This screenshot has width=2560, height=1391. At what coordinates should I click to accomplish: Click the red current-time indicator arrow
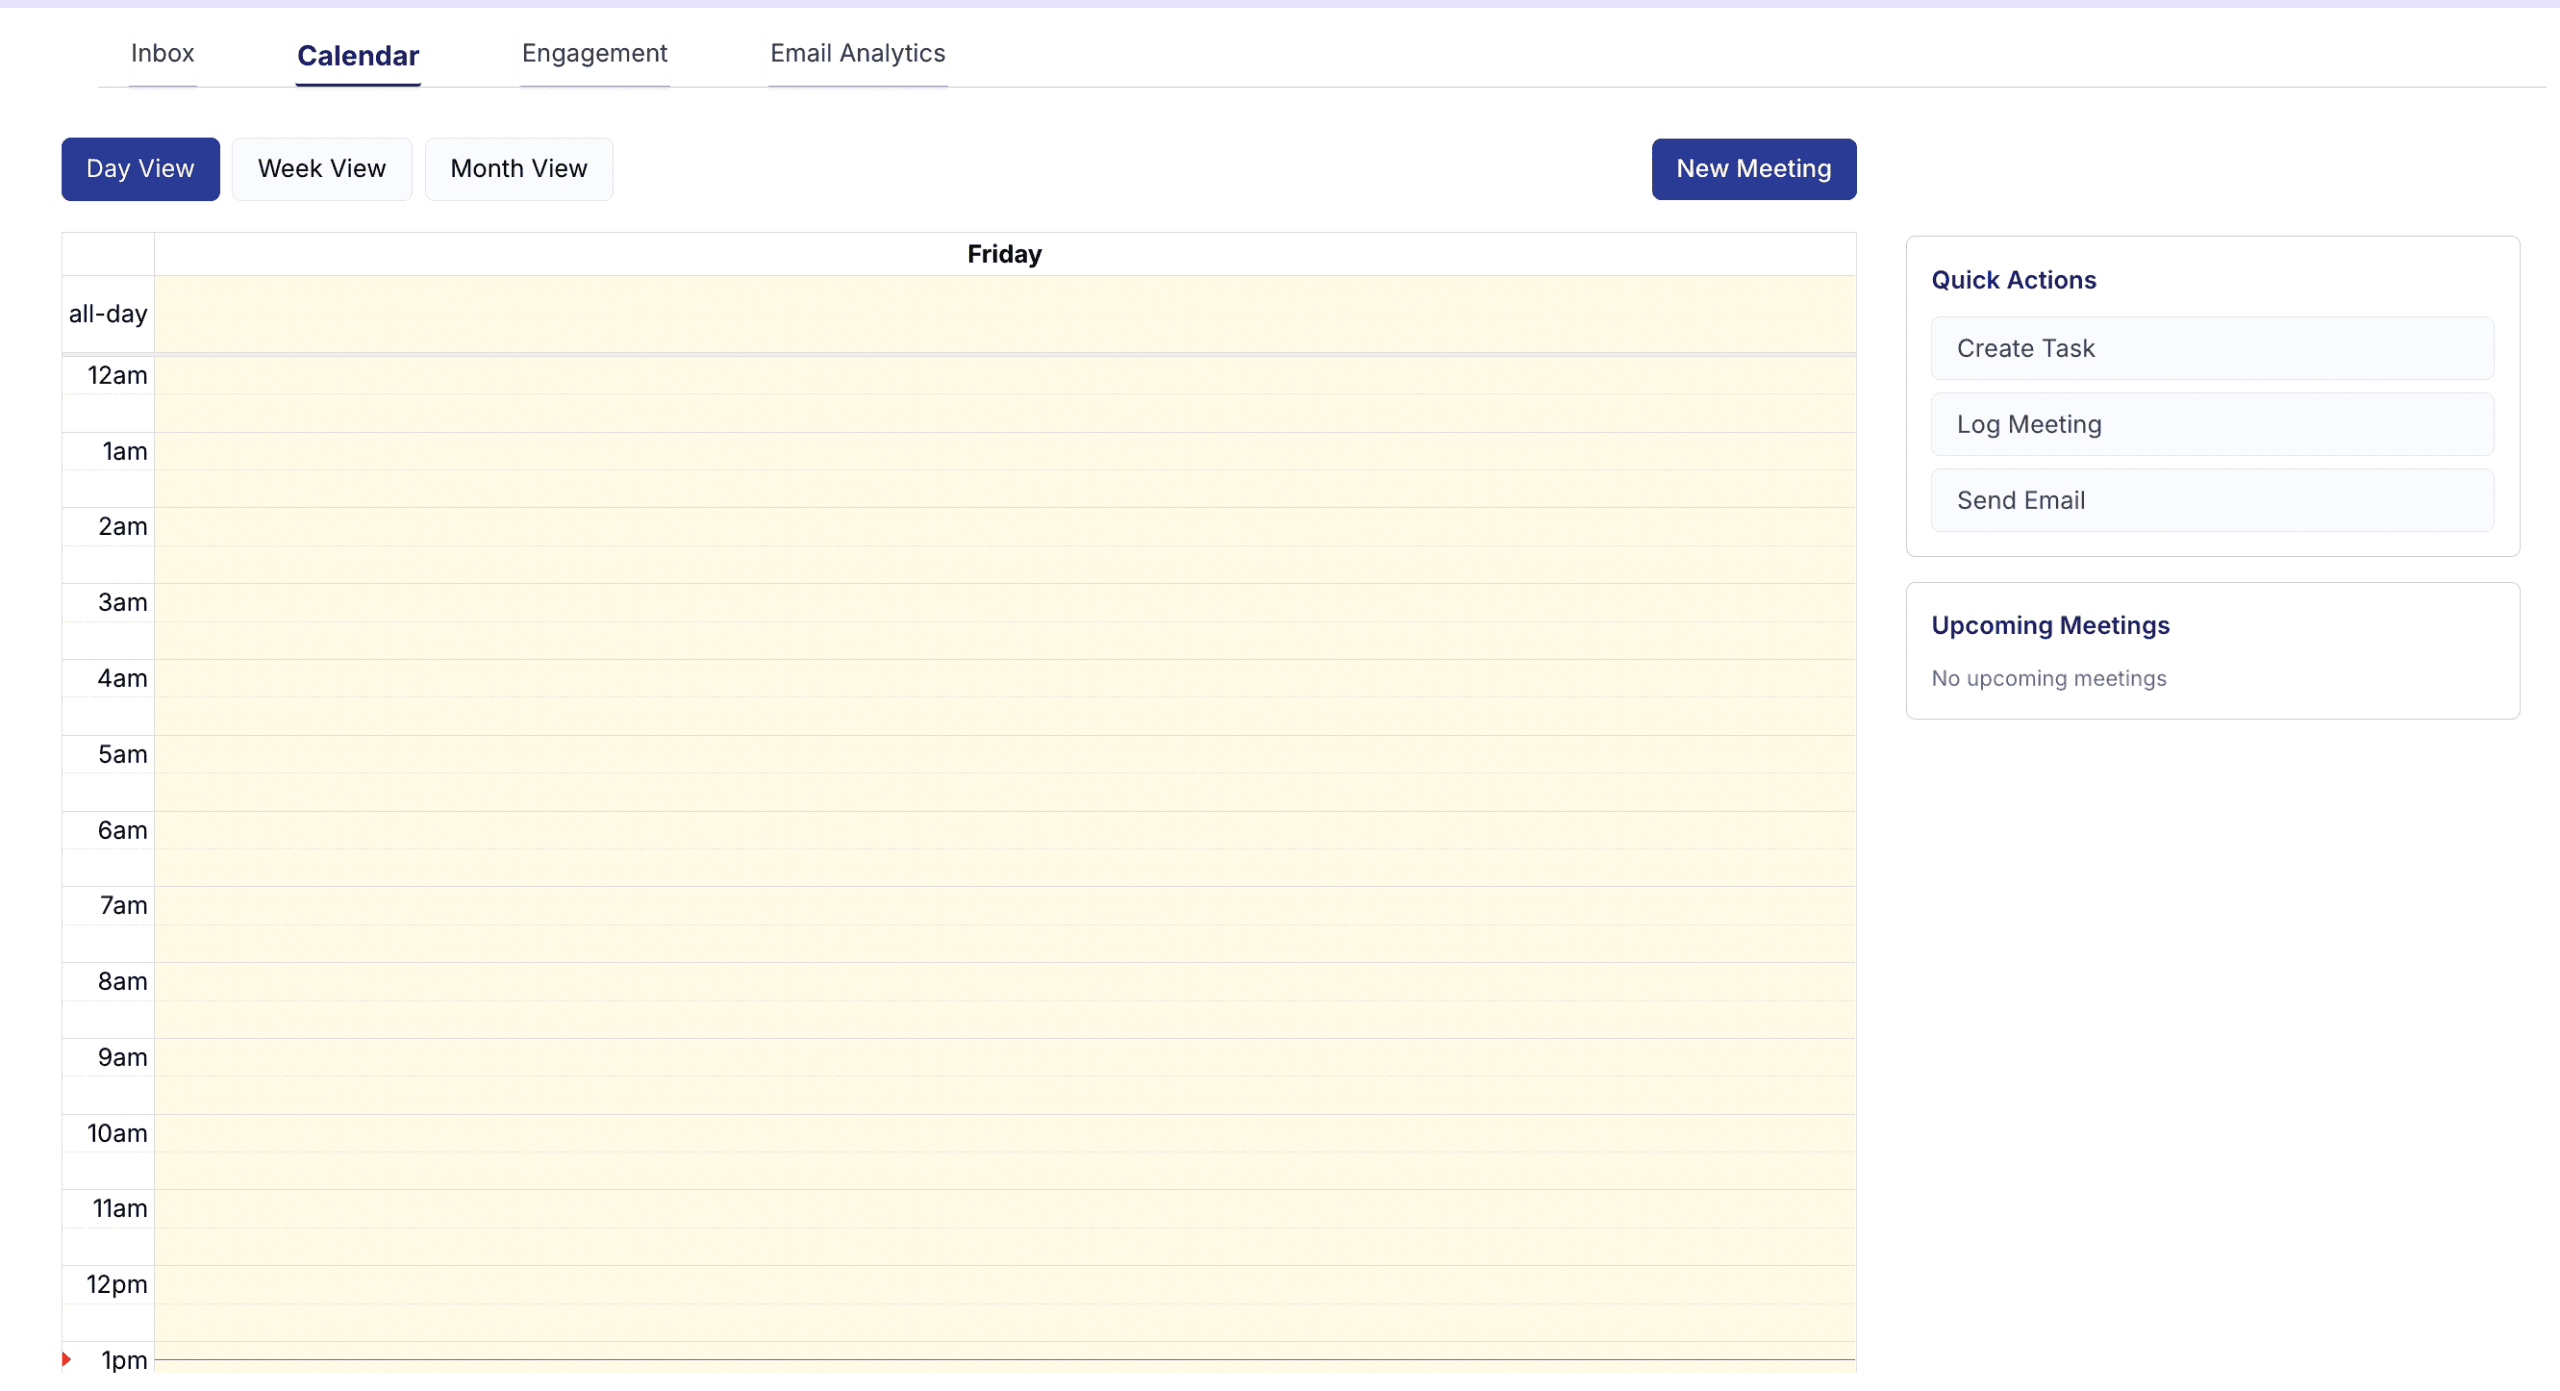click(x=66, y=1359)
